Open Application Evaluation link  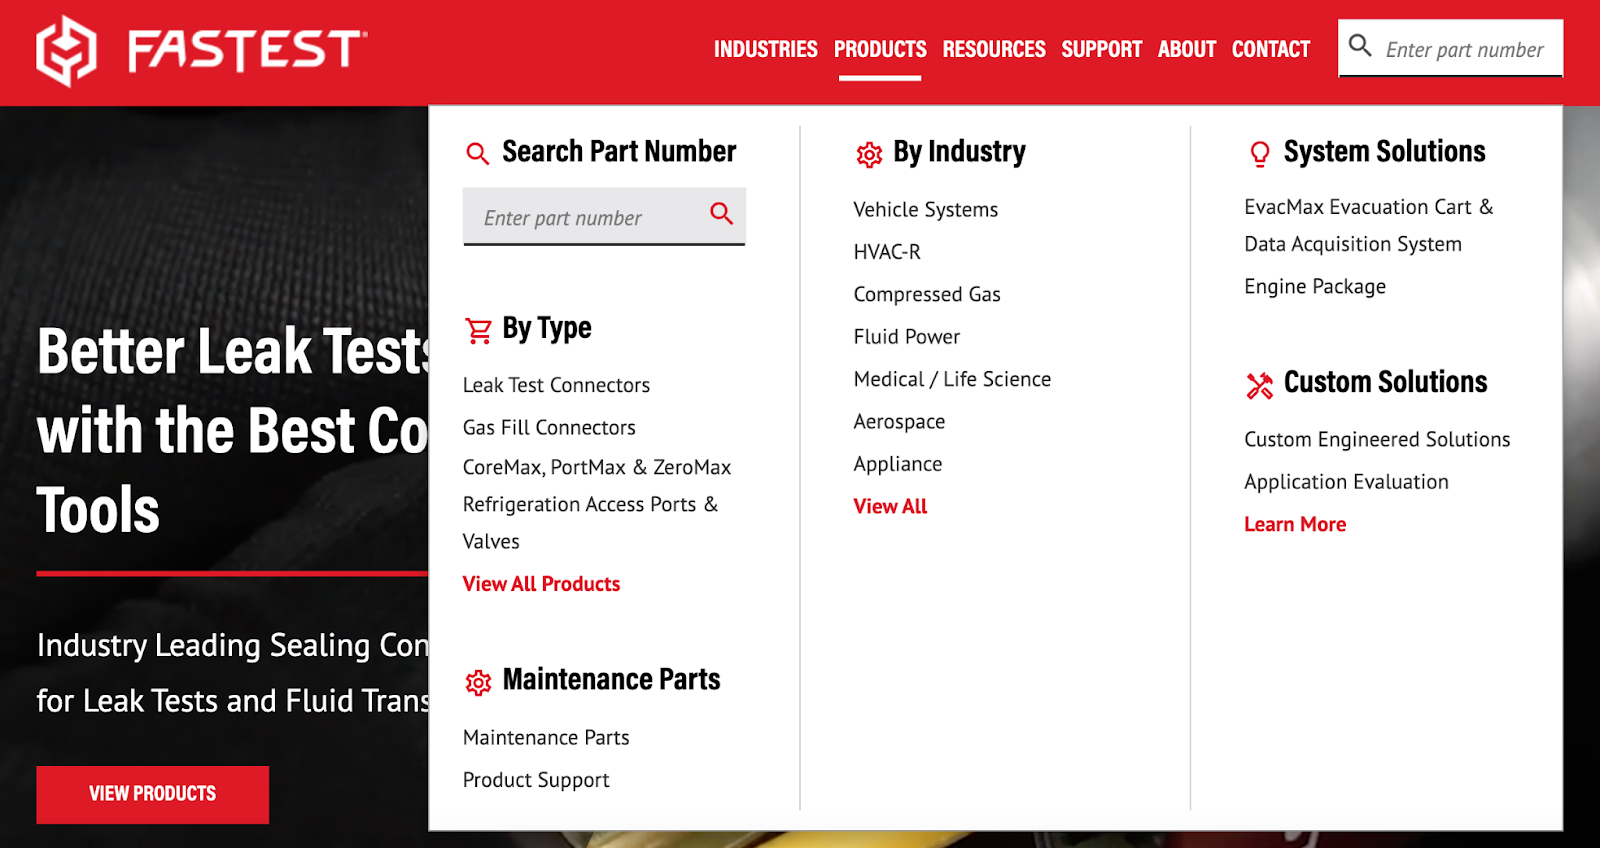pyautogui.click(x=1346, y=481)
